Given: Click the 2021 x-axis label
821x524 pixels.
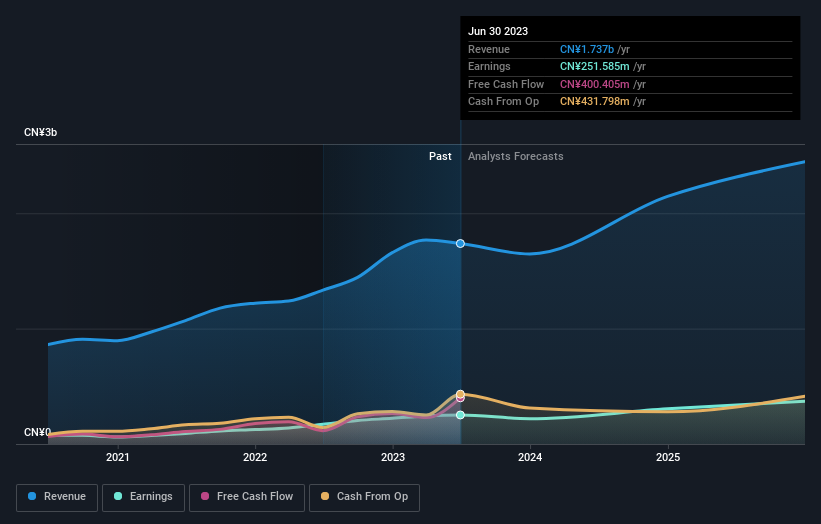Looking at the screenshot, I should [118, 457].
